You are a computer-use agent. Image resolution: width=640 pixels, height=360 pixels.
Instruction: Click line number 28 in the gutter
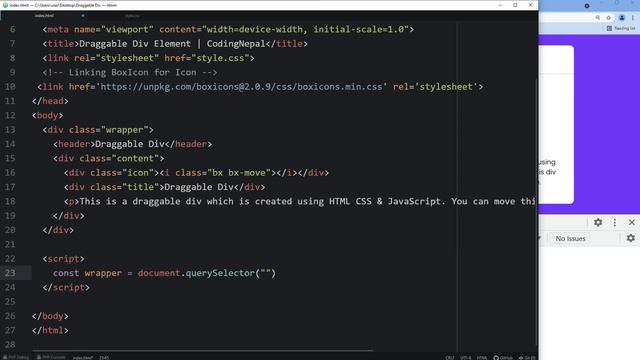pos(10,344)
